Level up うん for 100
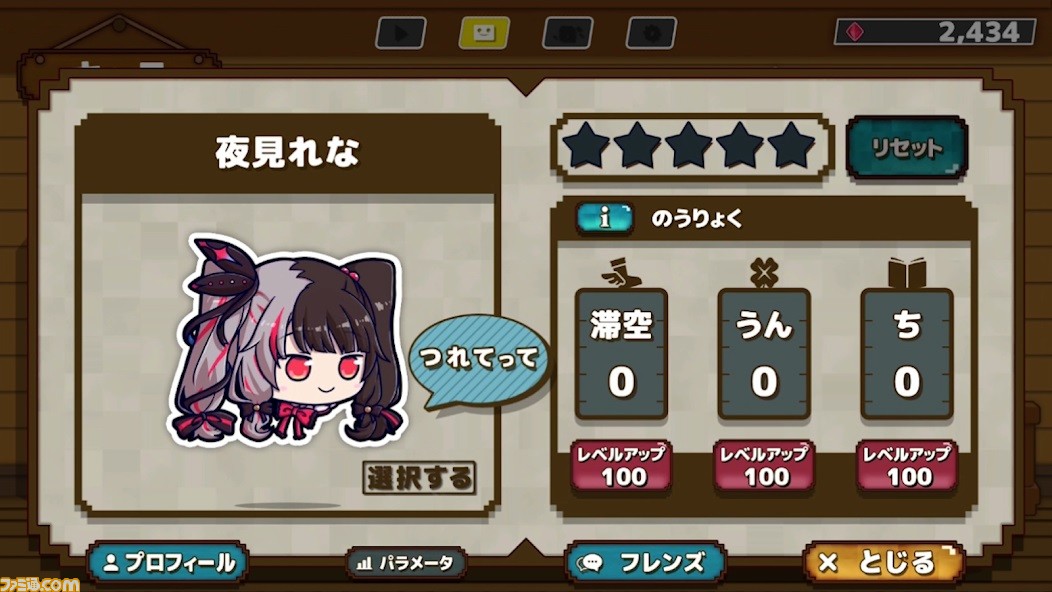This screenshot has width=1052, height=592. pos(764,466)
